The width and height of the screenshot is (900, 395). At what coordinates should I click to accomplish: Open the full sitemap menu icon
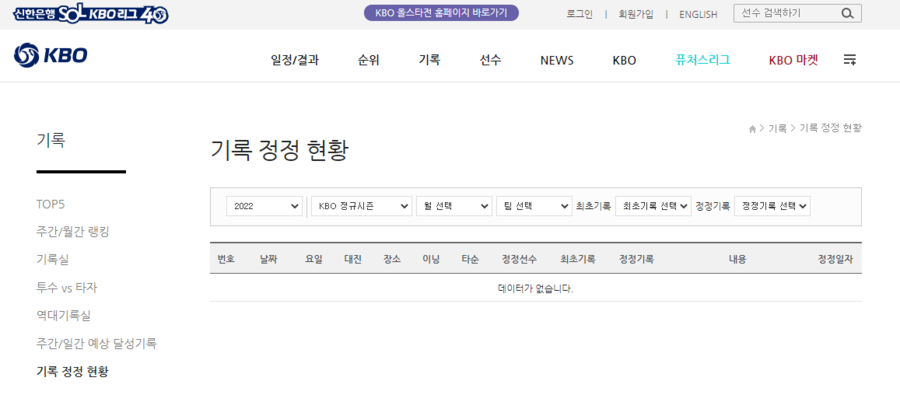click(x=849, y=60)
